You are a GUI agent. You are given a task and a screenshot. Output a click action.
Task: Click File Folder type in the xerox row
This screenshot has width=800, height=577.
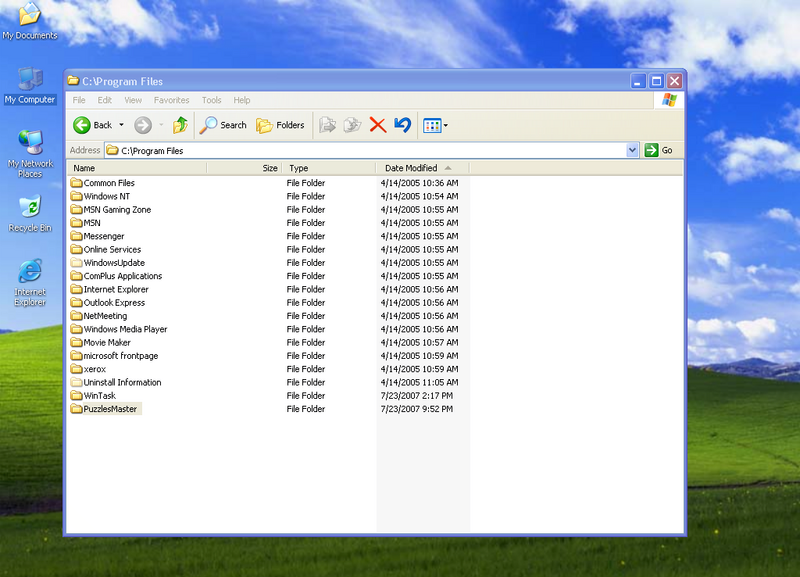[306, 369]
